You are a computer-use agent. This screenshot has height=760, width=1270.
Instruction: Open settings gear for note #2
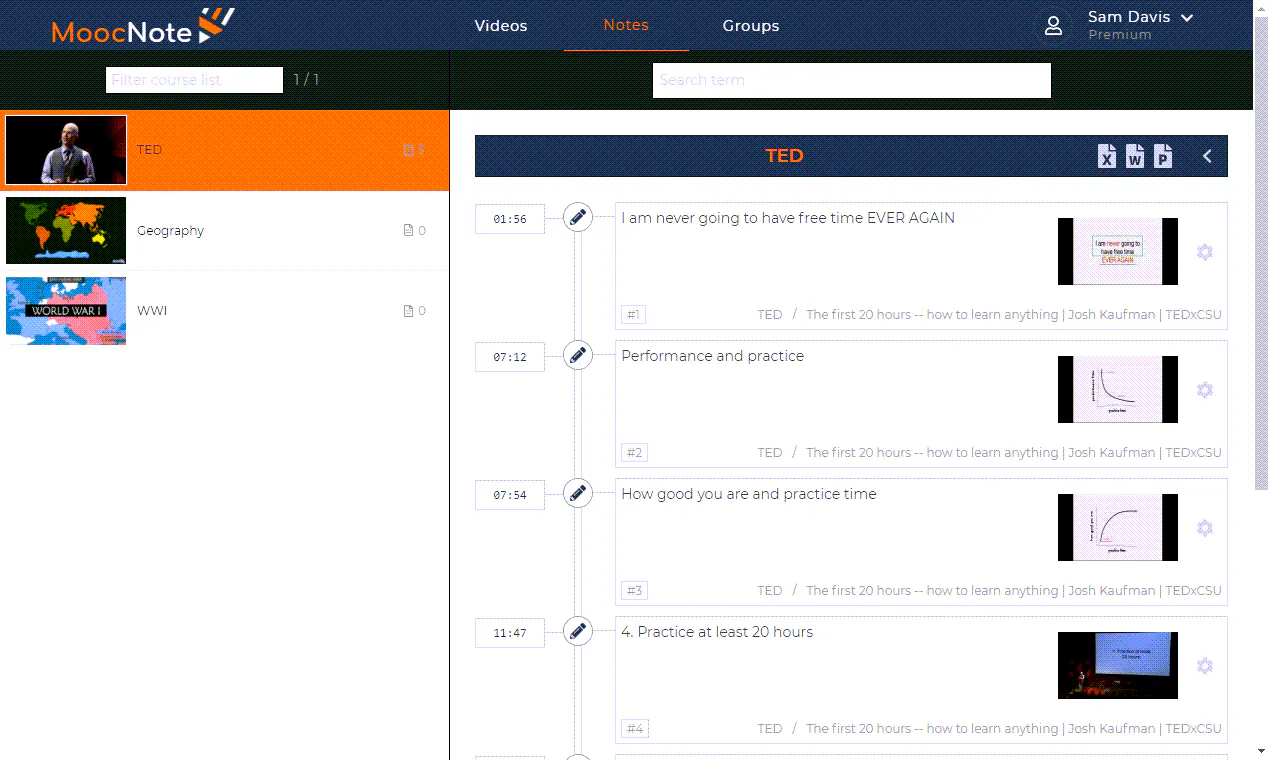pos(1205,390)
